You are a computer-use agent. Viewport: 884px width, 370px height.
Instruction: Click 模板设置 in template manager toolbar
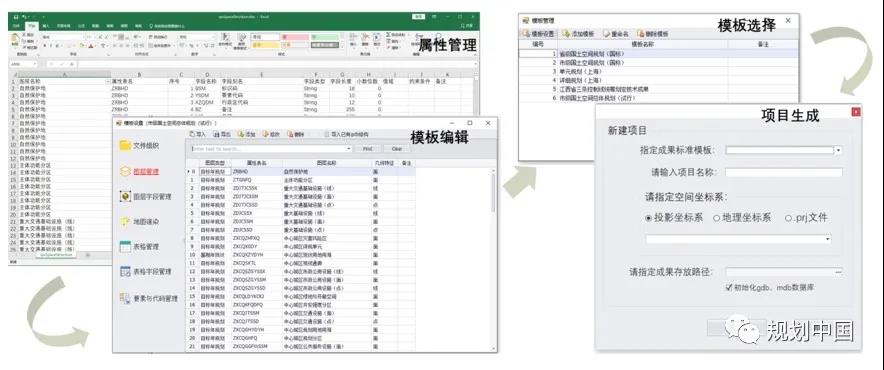point(539,34)
